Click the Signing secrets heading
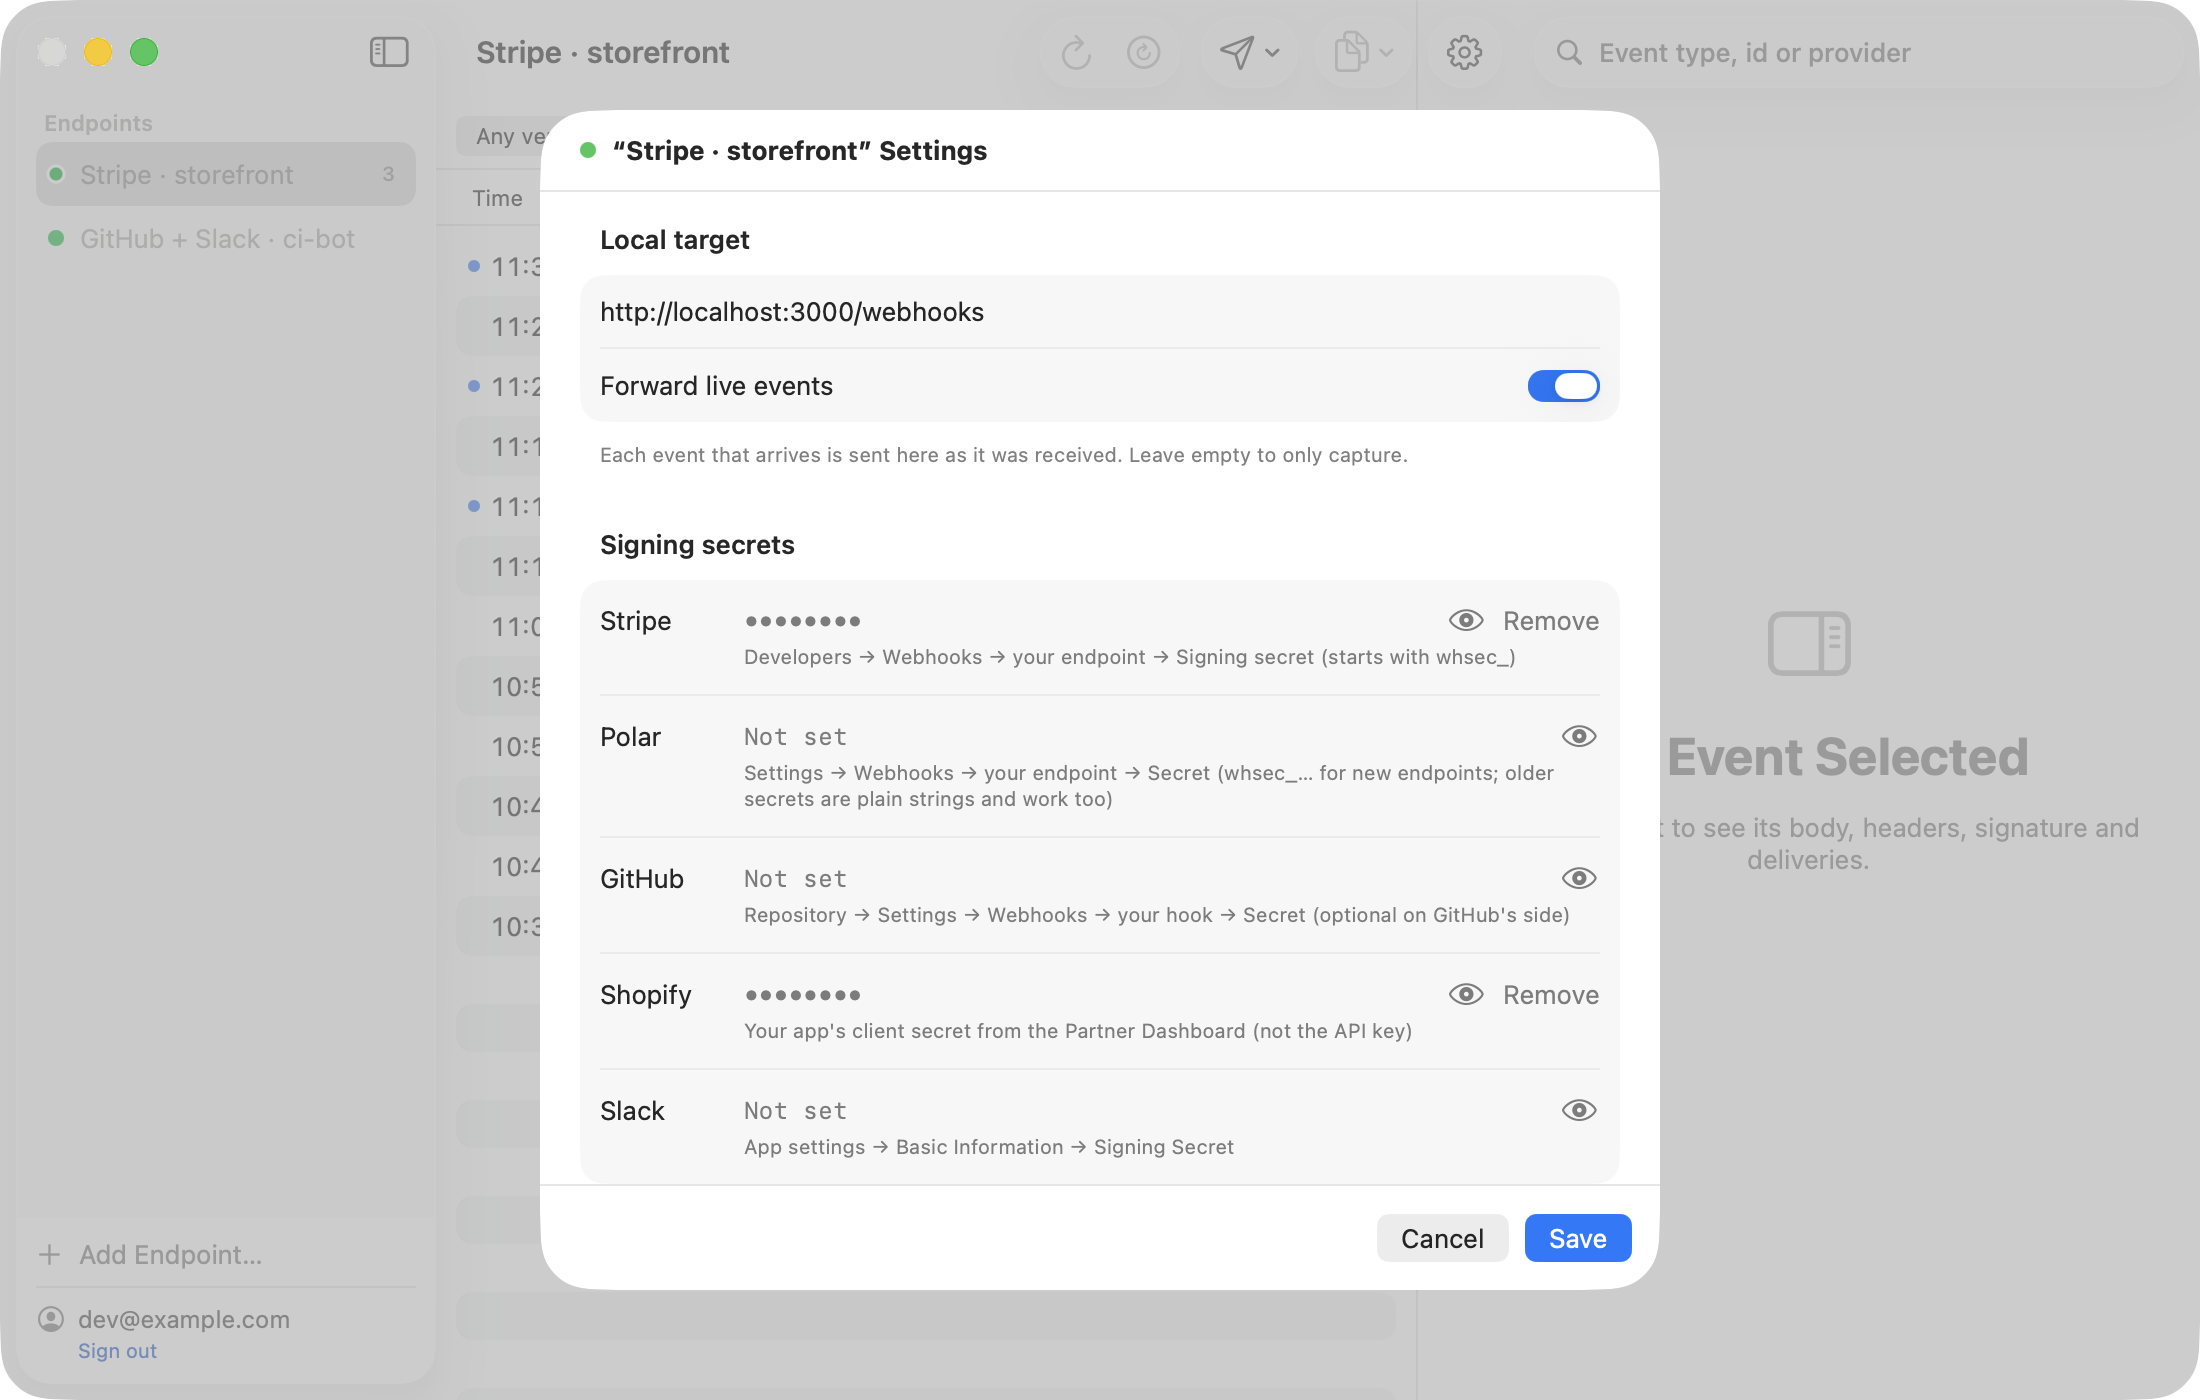Image resolution: width=2200 pixels, height=1400 pixels. point(697,545)
